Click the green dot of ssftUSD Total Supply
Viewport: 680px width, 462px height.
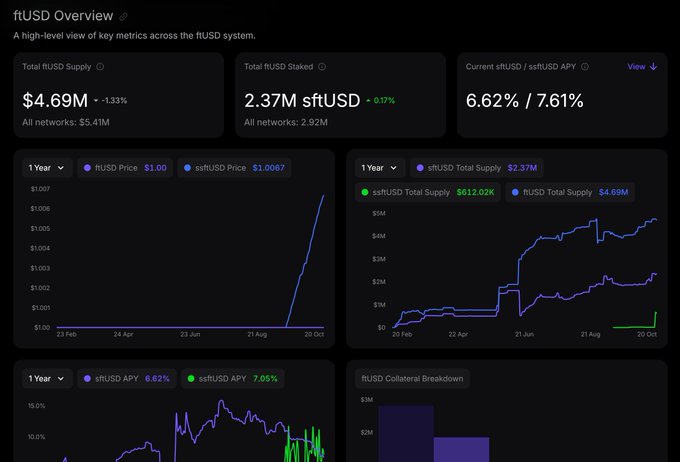click(365, 192)
